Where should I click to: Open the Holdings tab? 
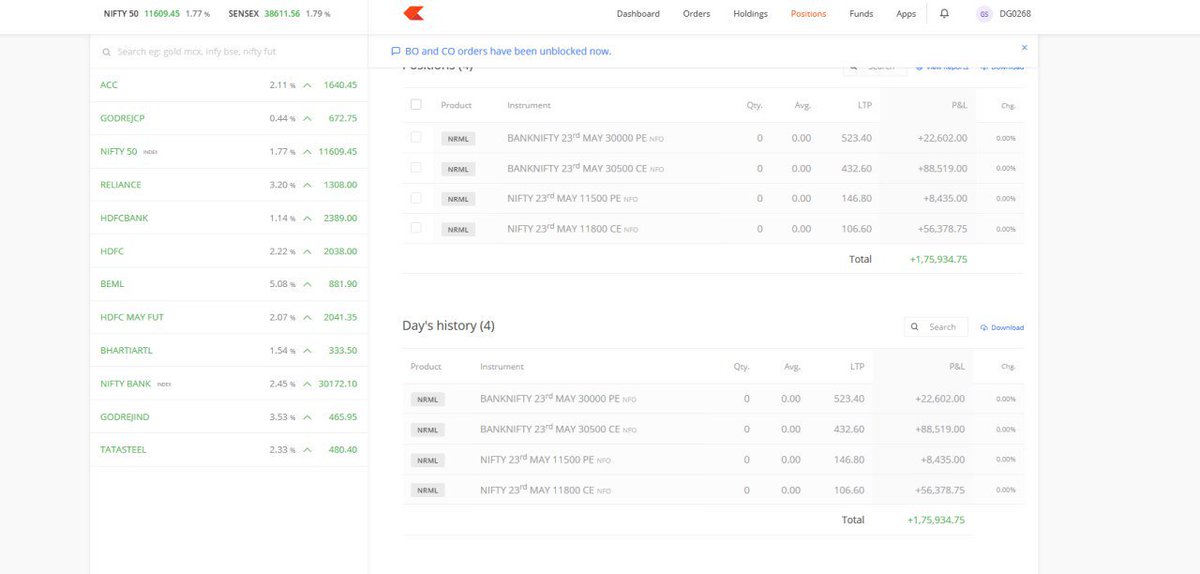tap(750, 14)
